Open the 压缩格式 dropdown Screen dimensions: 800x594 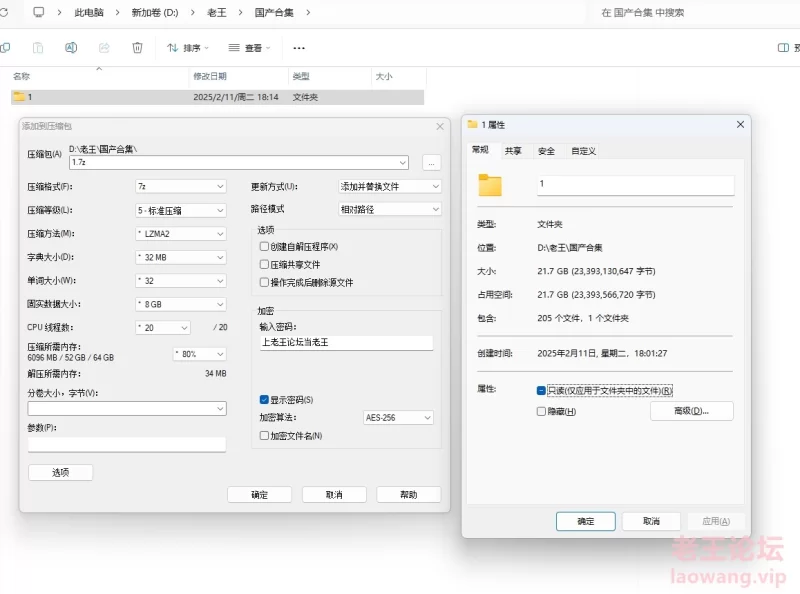(x=181, y=186)
